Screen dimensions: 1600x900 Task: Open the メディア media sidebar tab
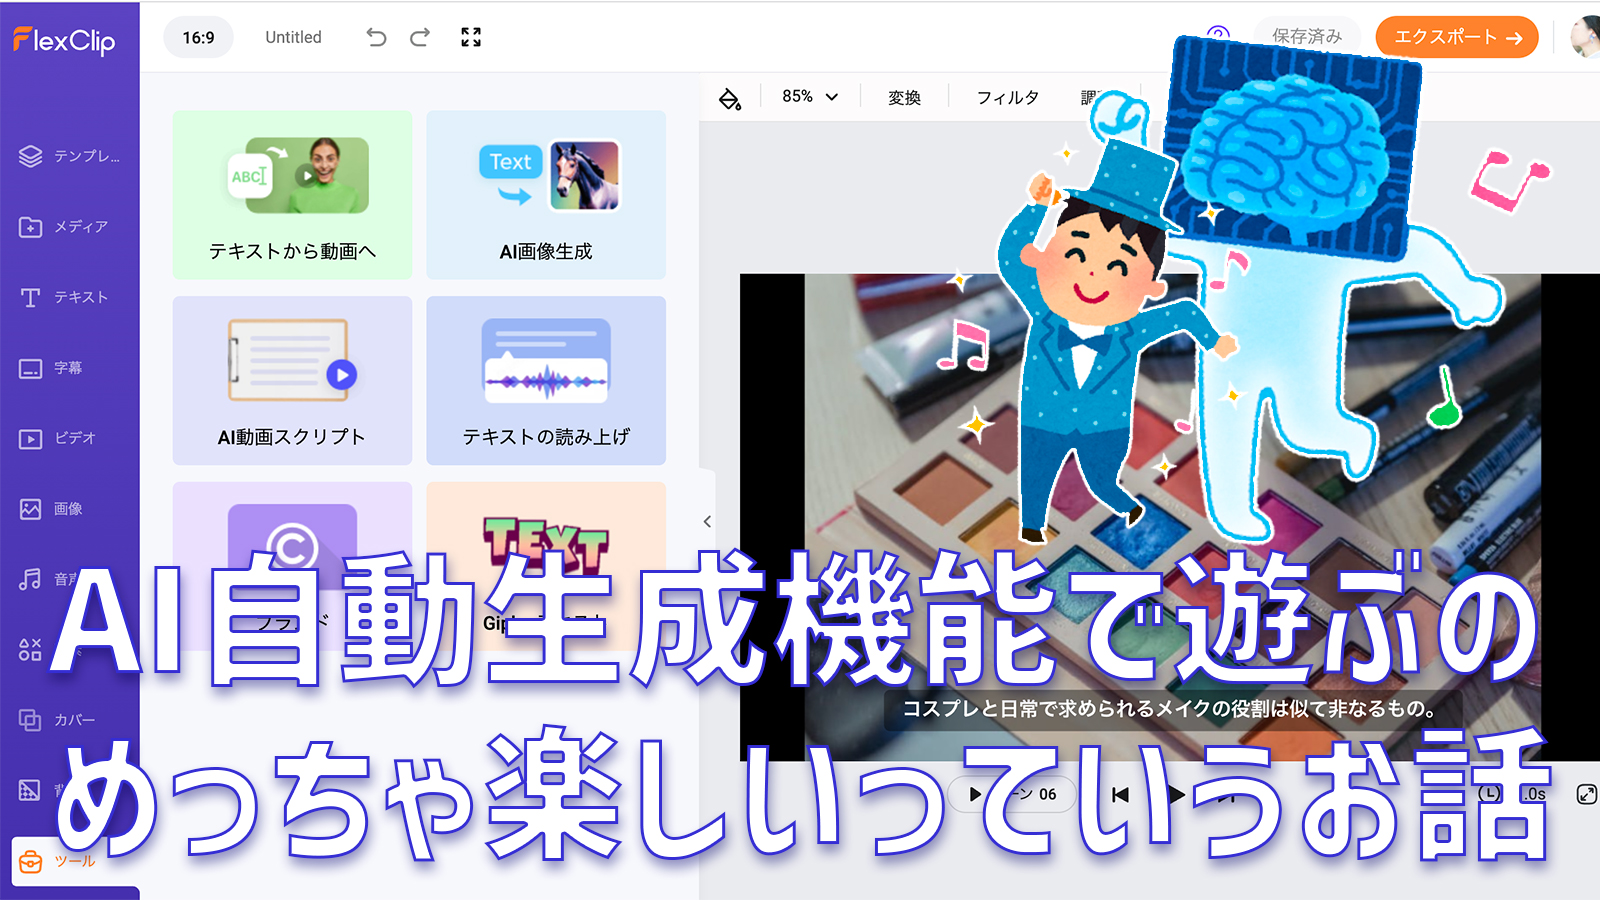pyautogui.click(x=64, y=227)
